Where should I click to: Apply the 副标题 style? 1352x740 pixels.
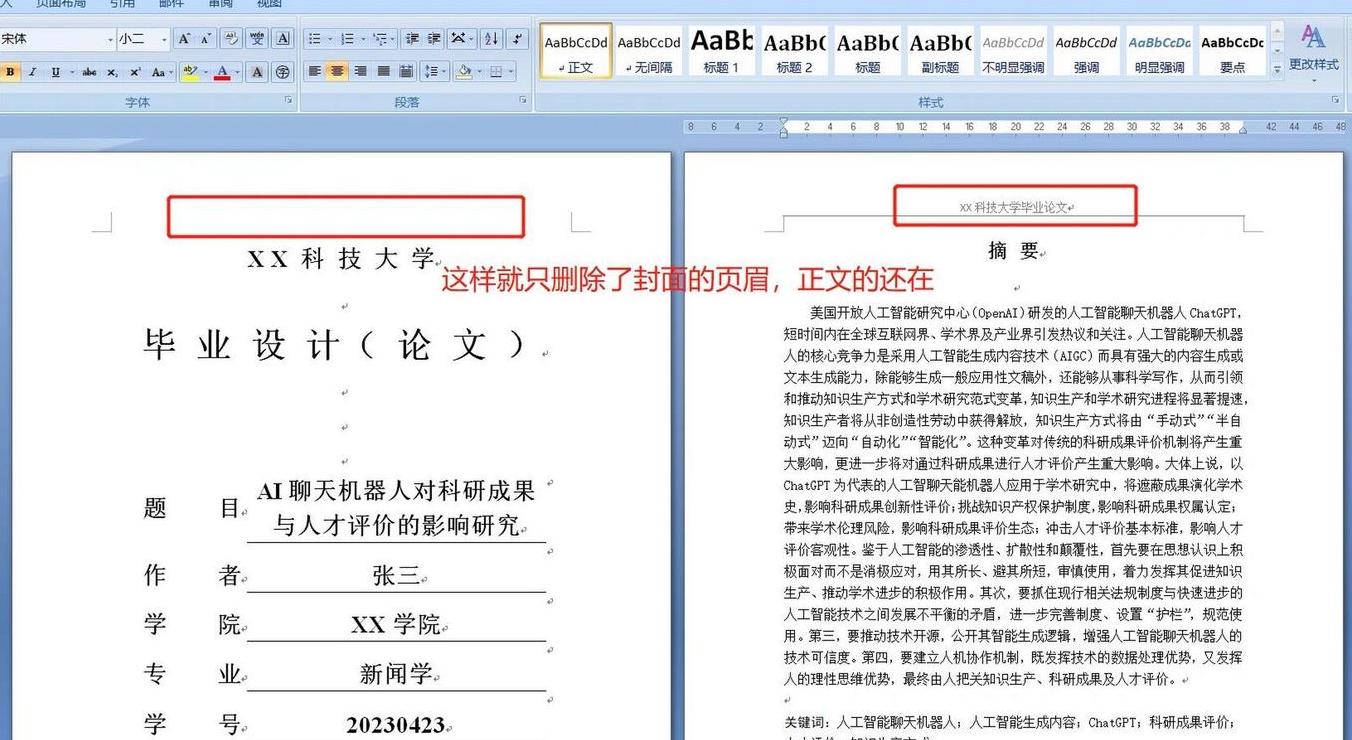(x=940, y=51)
